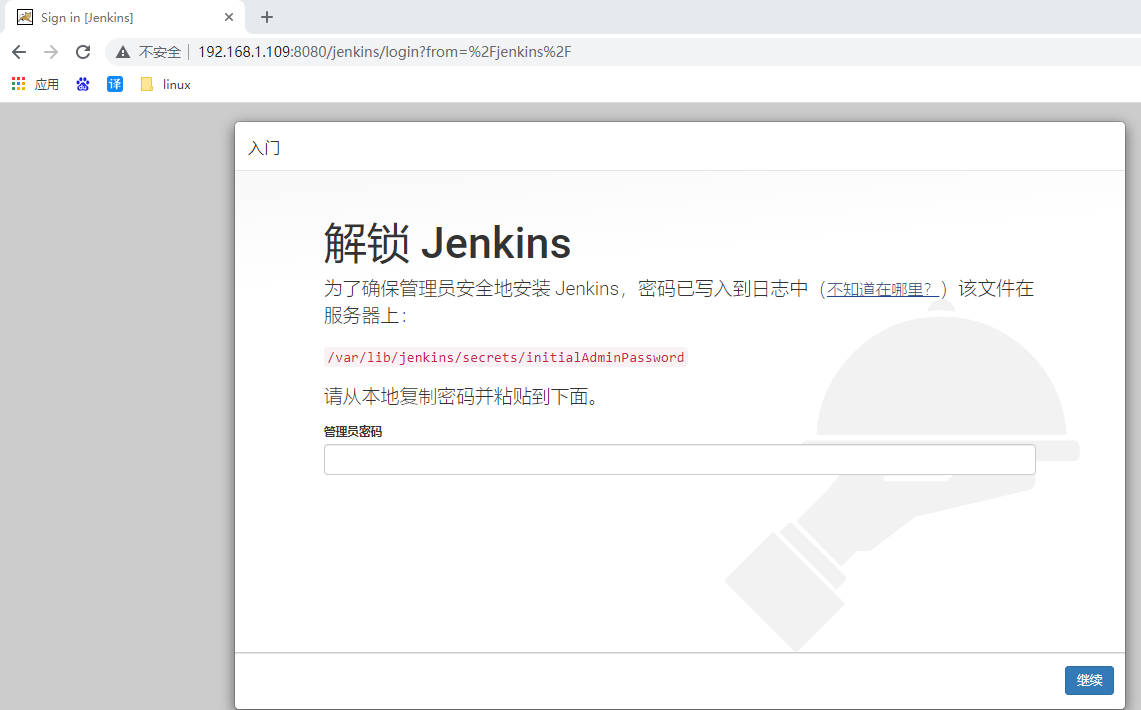The height and width of the screenshot is (710, 1141).
Task: Reload the Jenkins login page
Action: 83,52
